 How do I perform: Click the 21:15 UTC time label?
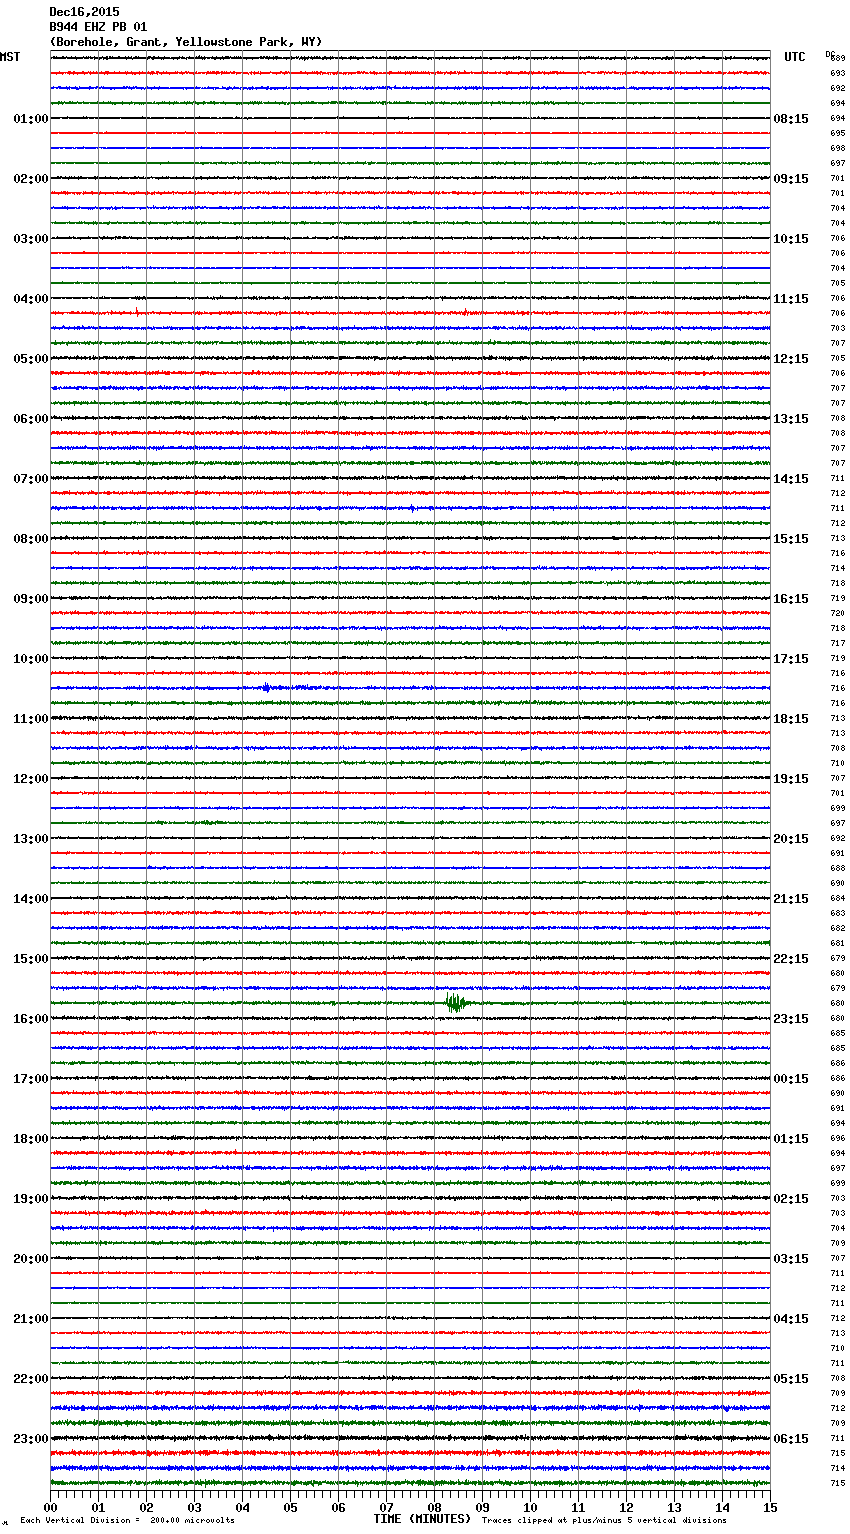point(791,899)
